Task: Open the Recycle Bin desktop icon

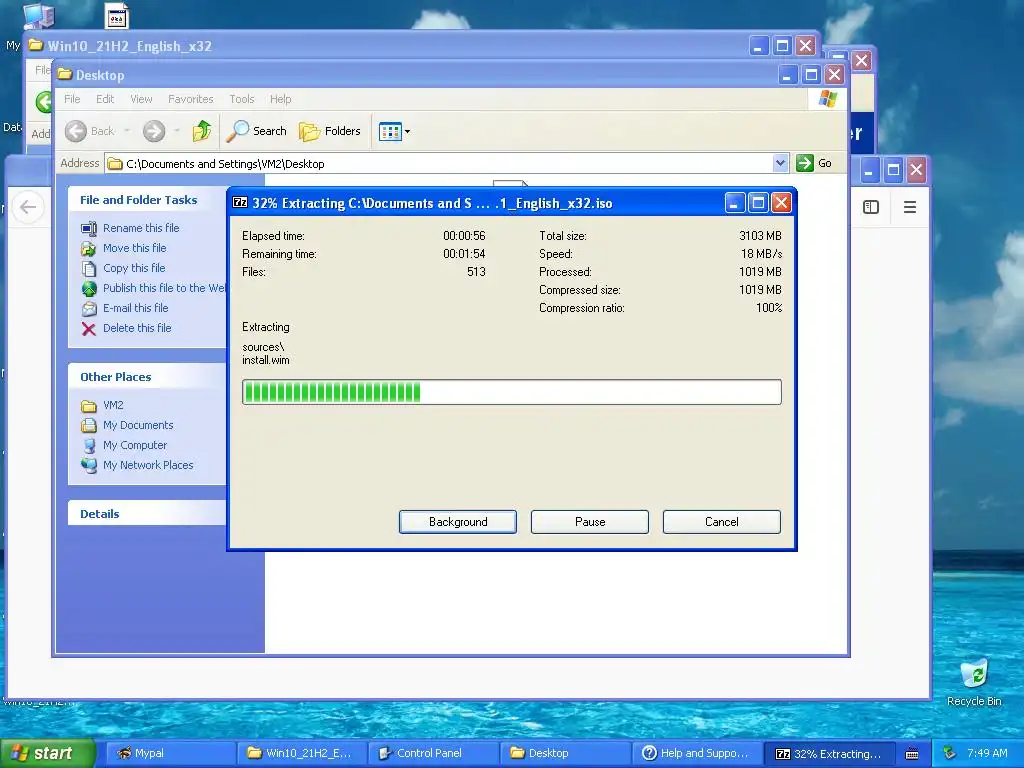Action: tap(974, 683)
